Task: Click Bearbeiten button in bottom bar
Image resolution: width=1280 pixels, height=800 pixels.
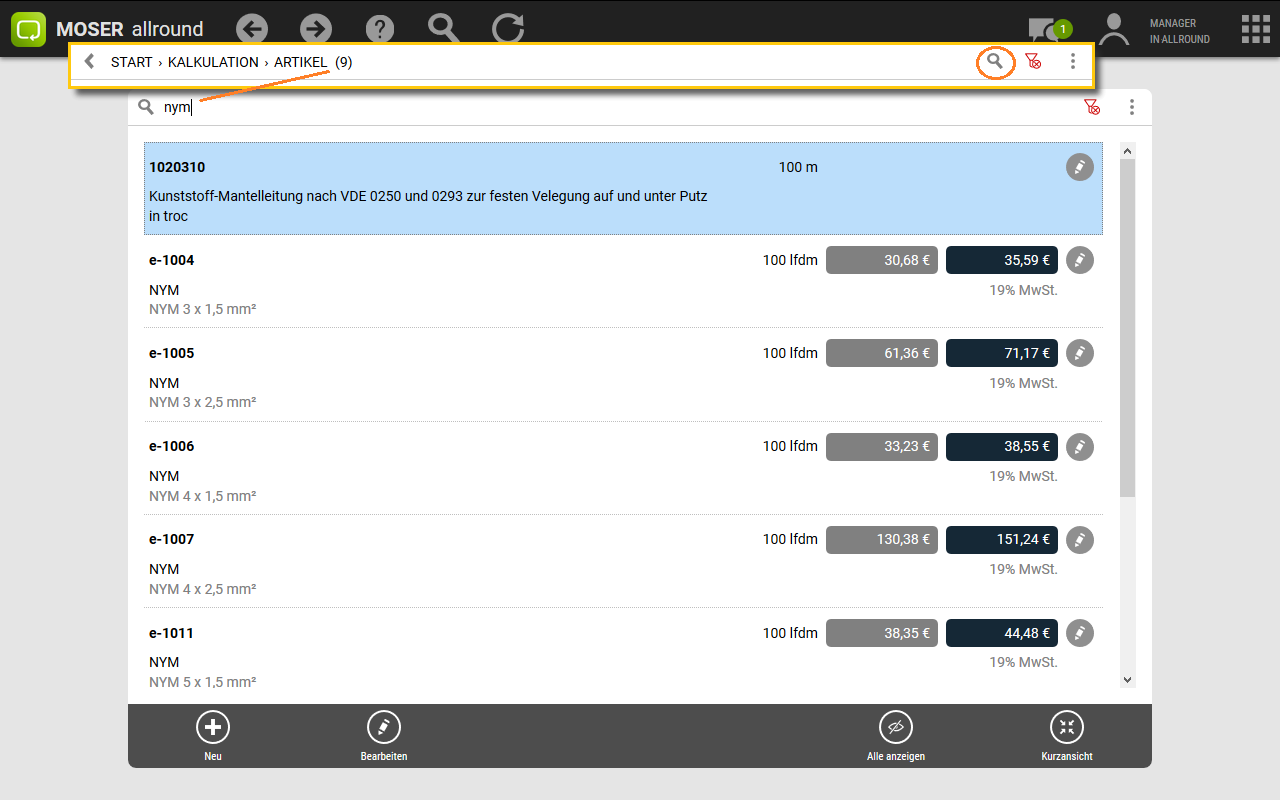Action: [383, 735]
